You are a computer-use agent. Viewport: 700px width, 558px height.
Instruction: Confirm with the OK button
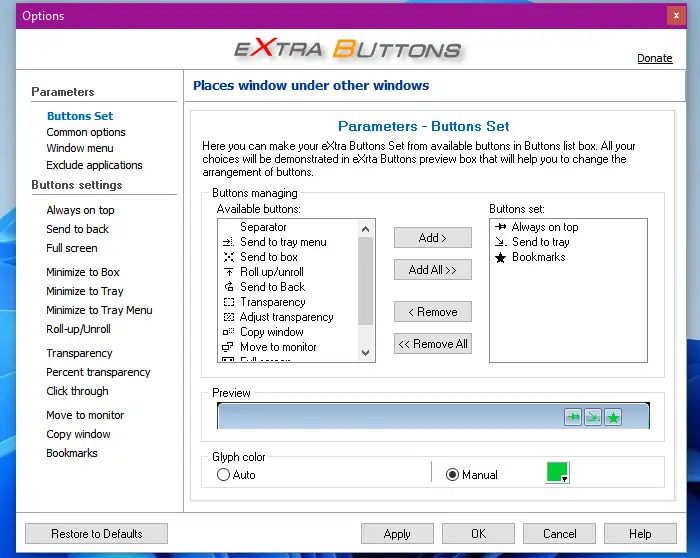(478, 534)
